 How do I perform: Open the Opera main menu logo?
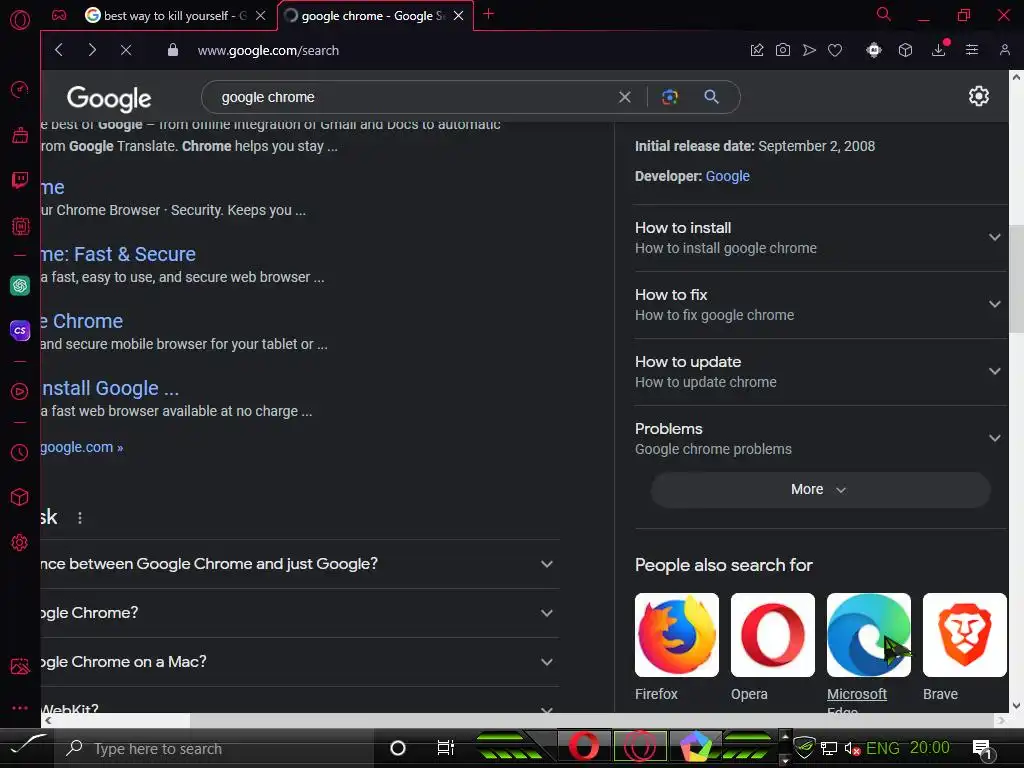click(x=20, y=20)
